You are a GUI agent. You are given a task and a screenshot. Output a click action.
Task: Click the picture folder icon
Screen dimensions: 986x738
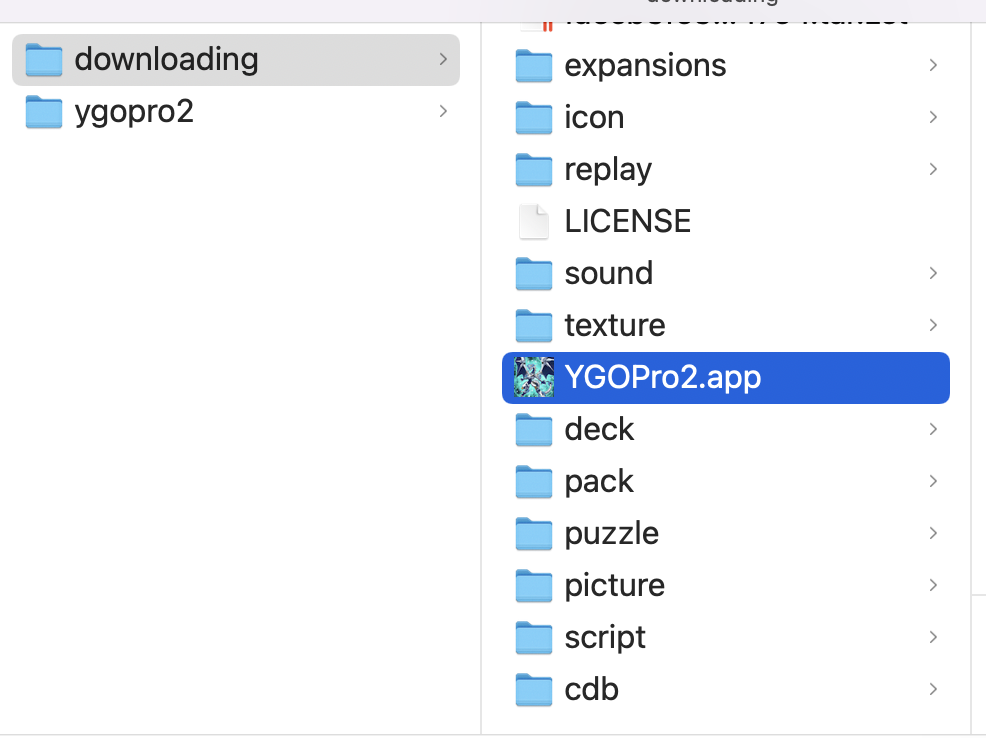534,585
